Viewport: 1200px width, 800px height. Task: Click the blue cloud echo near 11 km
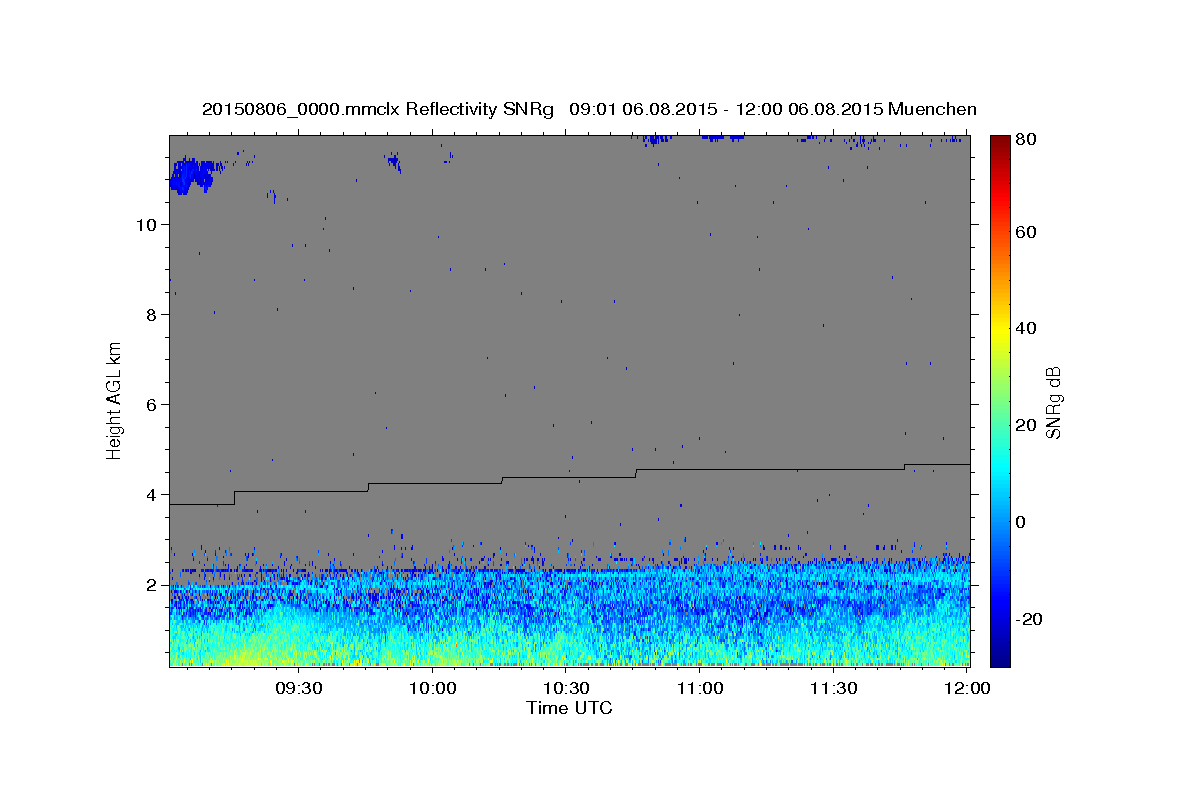click(191, 176)
